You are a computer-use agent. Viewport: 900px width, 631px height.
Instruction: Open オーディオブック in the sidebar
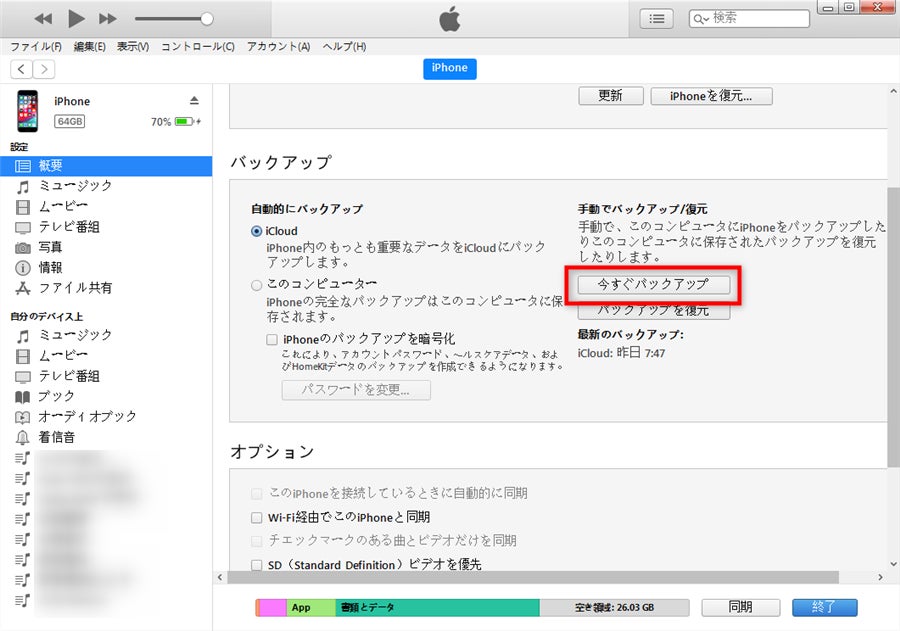coord(76,417)
